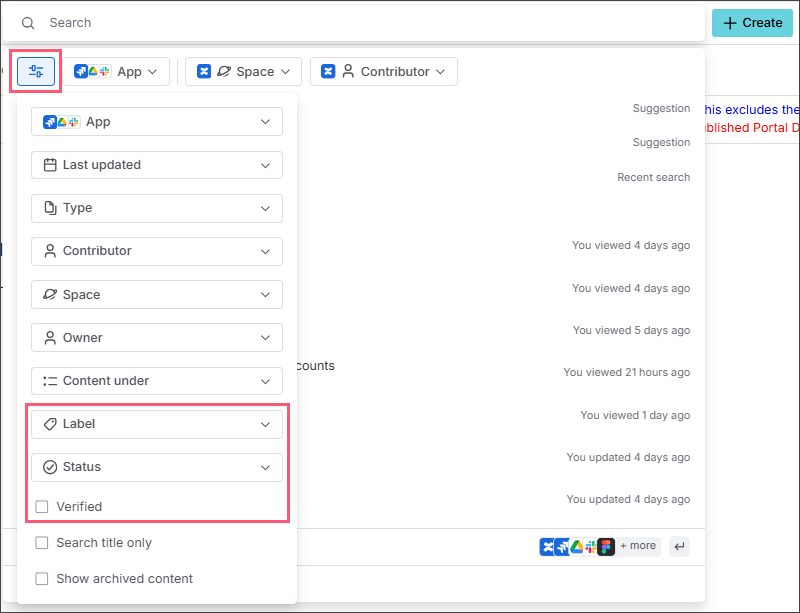Screen dimensions: 800x613
Task: Expand the Contributor filter in the panel
Action: click(157, 251)
